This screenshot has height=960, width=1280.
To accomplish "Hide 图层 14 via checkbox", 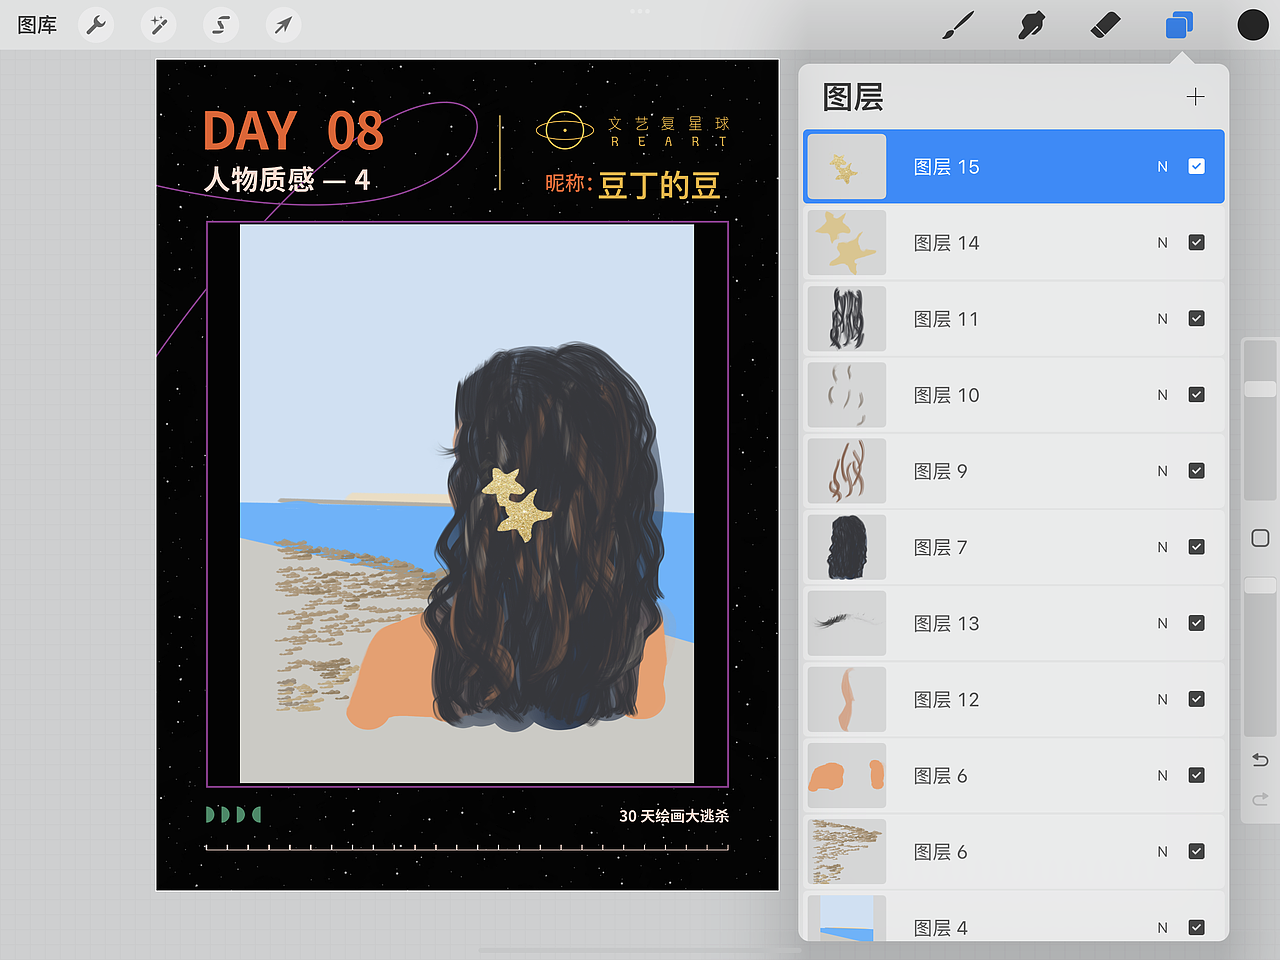I will click(1196, 242).
